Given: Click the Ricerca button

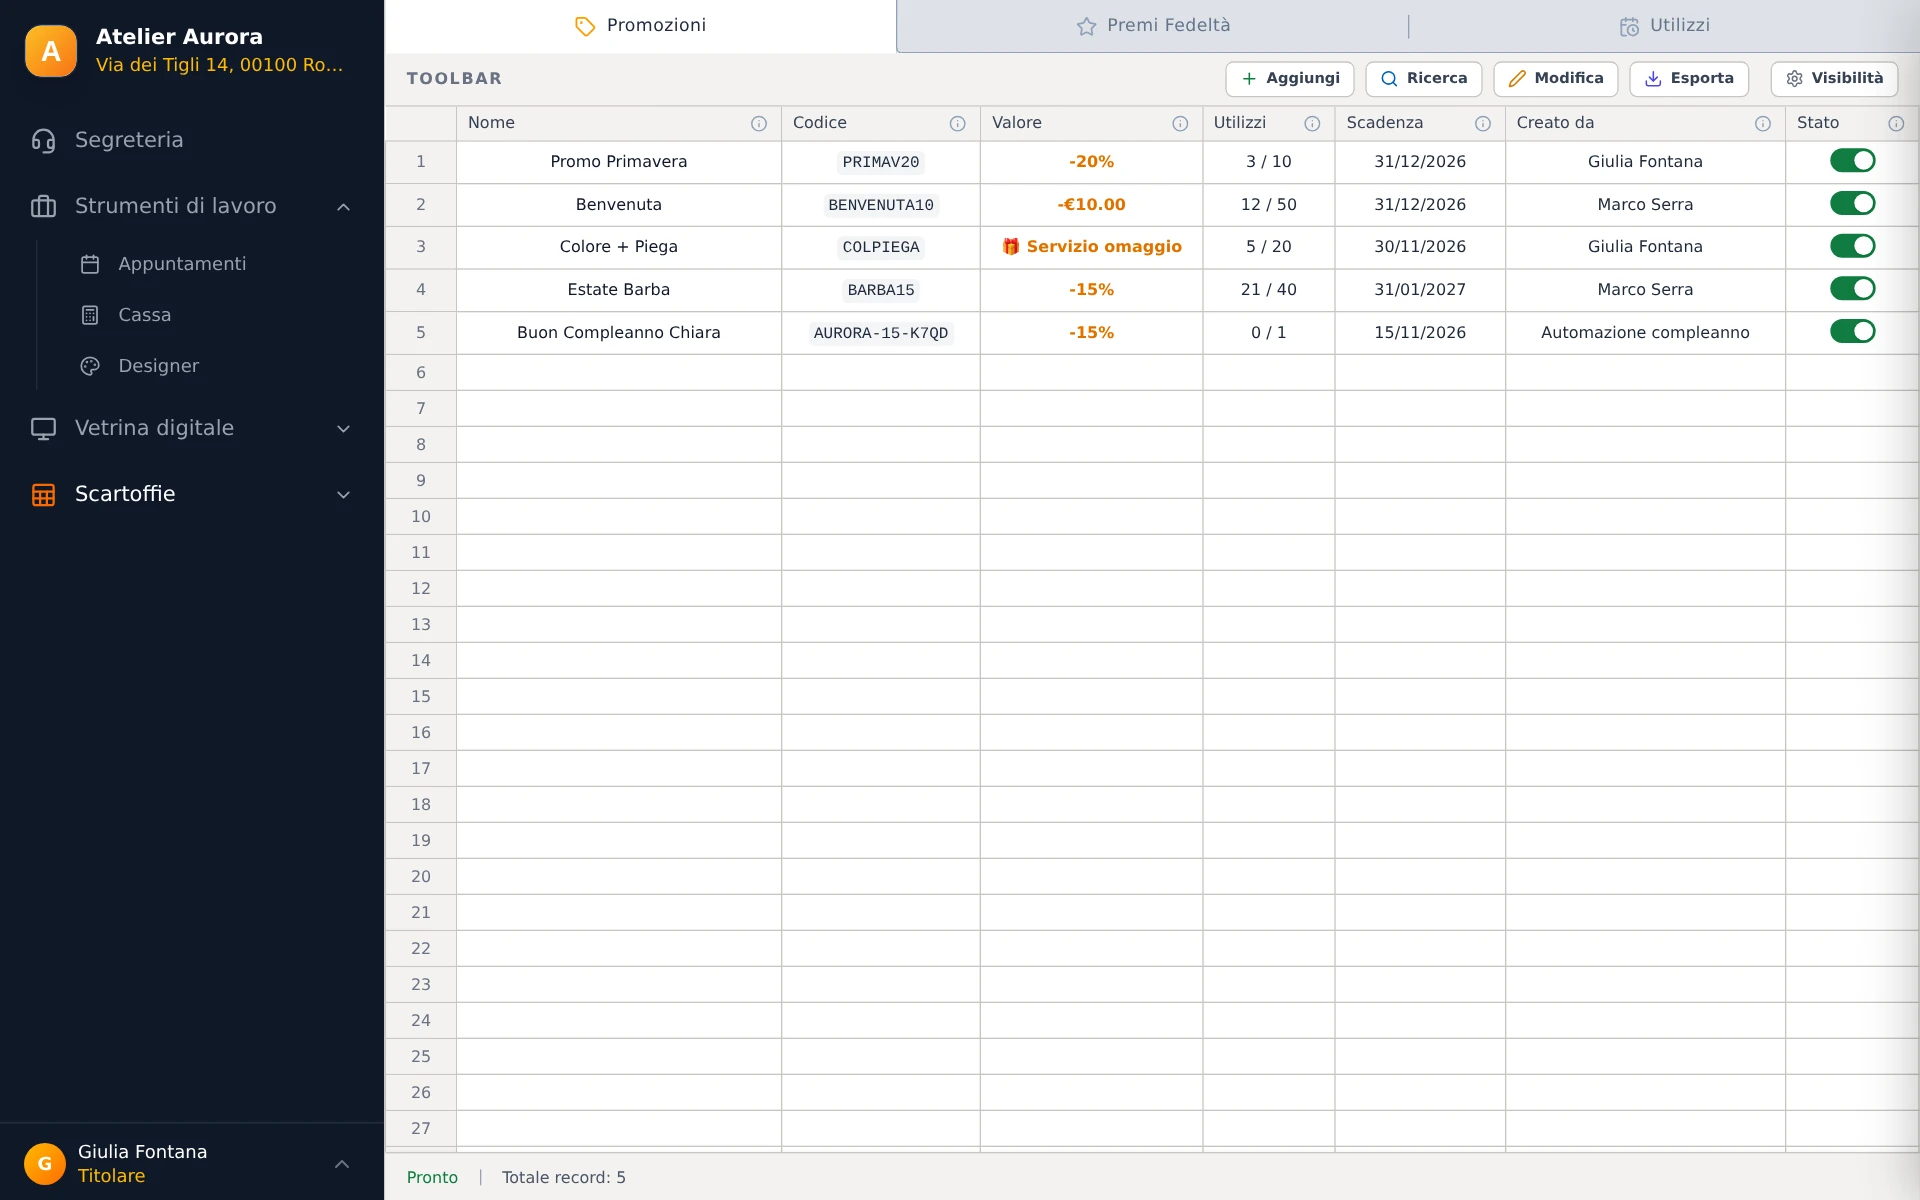Looking at the screenshot, I should pos(1424,79).
